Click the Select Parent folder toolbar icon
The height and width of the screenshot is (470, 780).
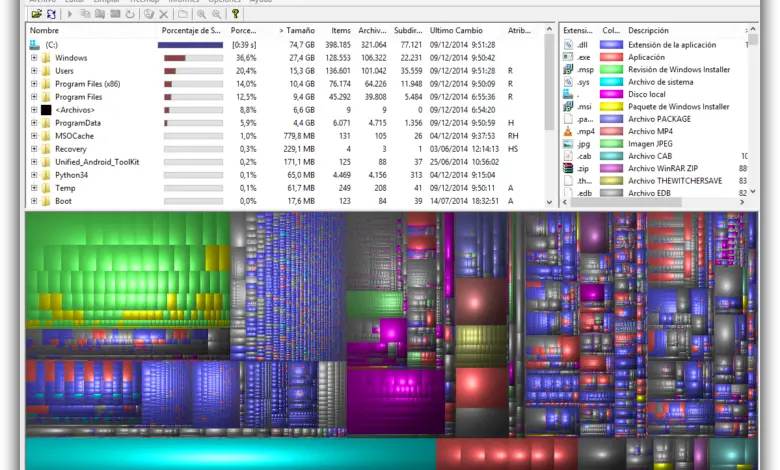(183, 14)
